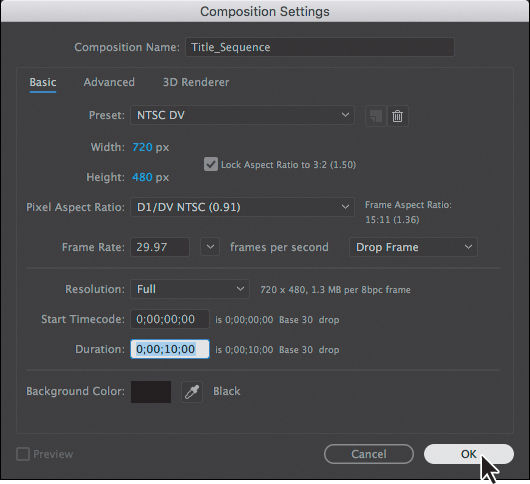Toggle Lock Aspect Ratio to 3:2 checkbox
530x484 pixels.
(x=211, y=164)
